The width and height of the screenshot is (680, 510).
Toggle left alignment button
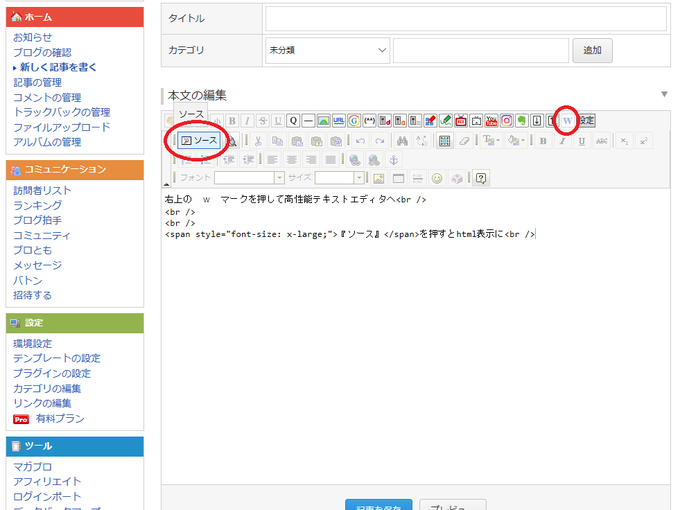coord(272,160)
